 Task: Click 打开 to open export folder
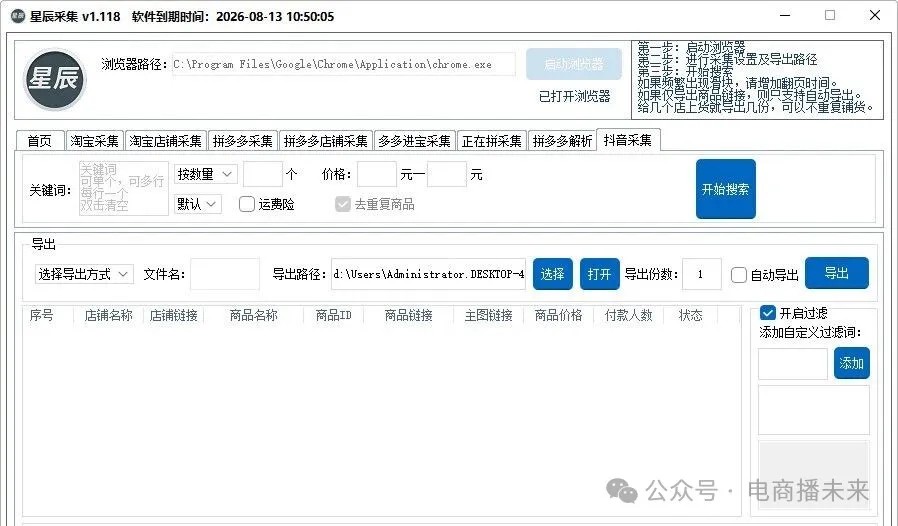pos(600,274)
